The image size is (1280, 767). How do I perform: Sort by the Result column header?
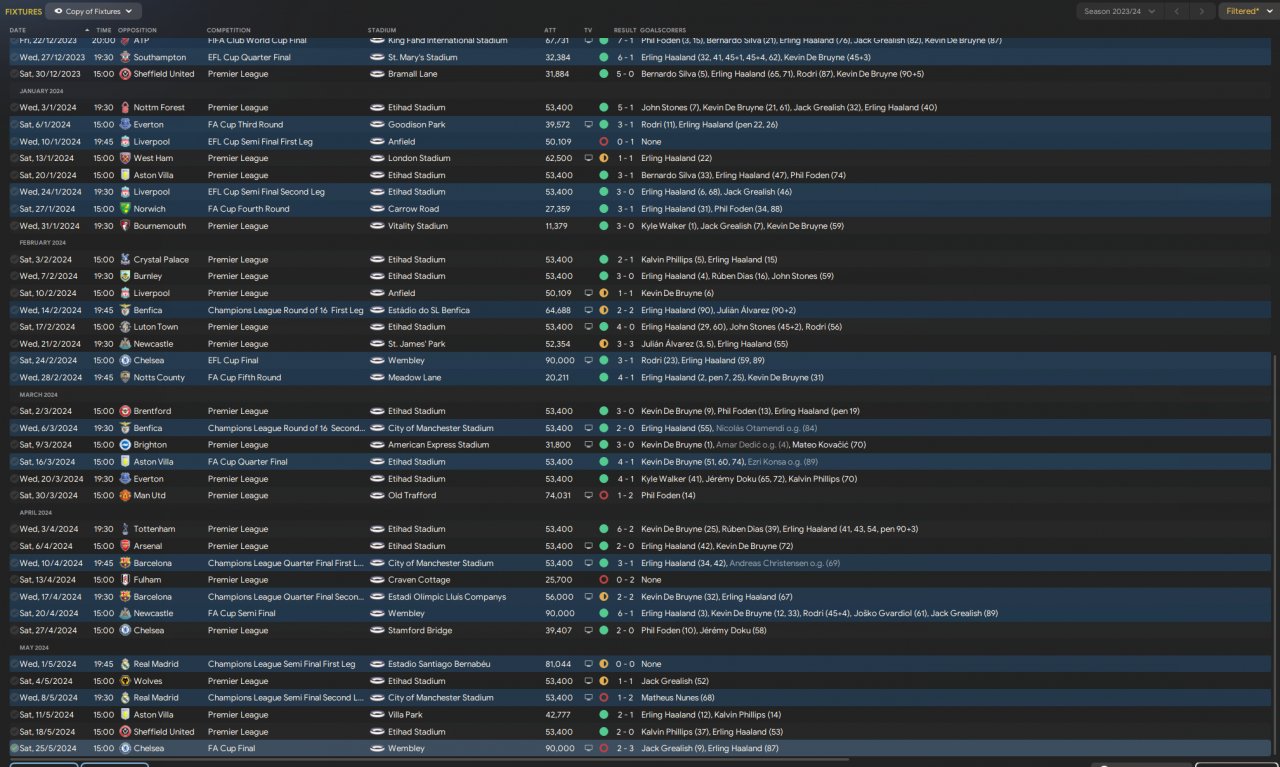point(625,31)
